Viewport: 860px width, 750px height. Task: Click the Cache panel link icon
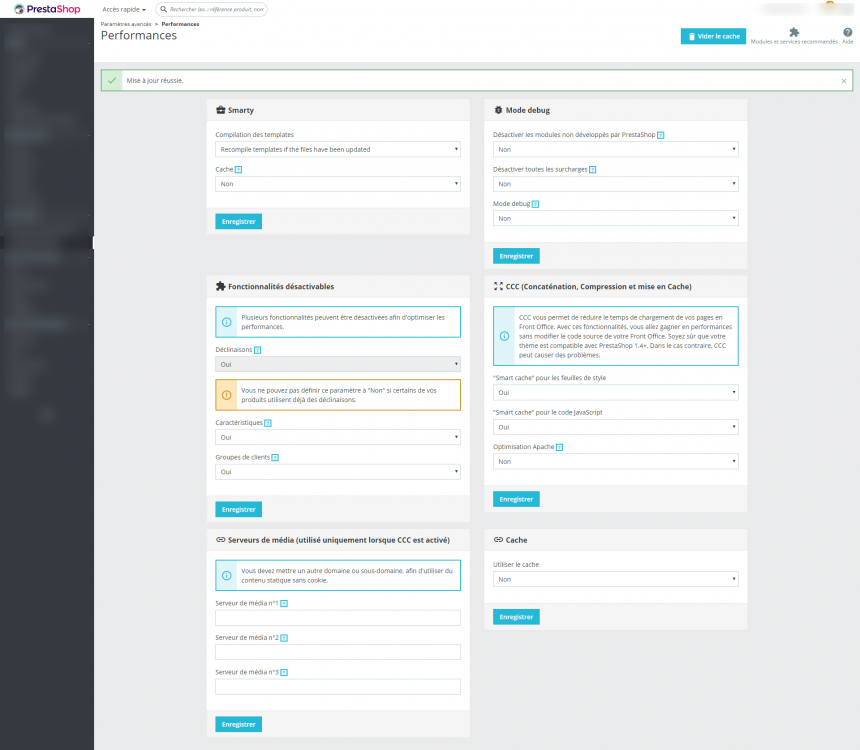pyautogui.click(x=498, y=540)
